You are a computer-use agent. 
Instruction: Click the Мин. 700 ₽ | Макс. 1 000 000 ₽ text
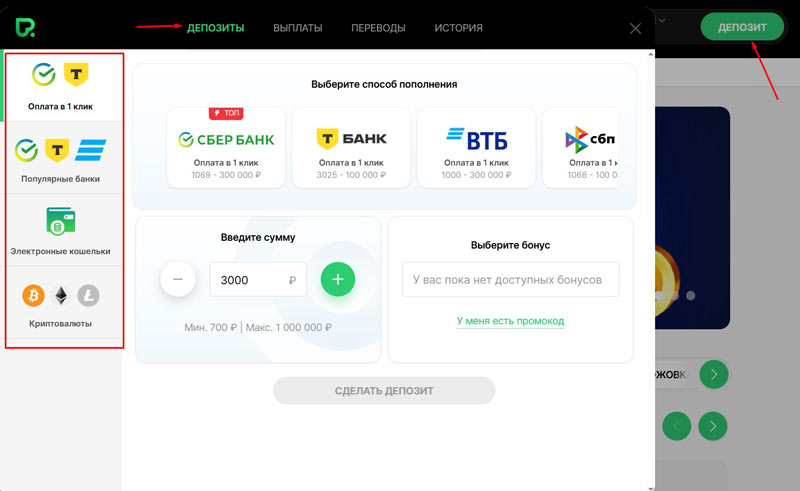click(258, 328)
